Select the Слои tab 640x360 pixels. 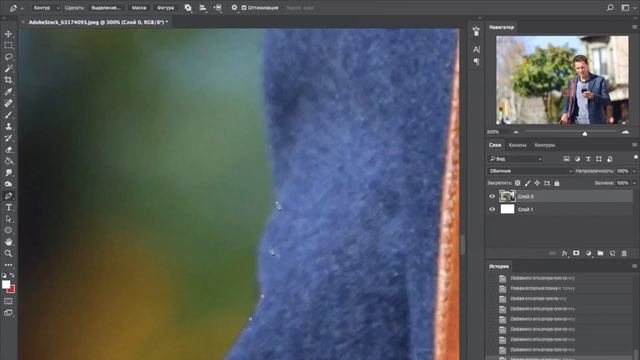pos(495,145)
